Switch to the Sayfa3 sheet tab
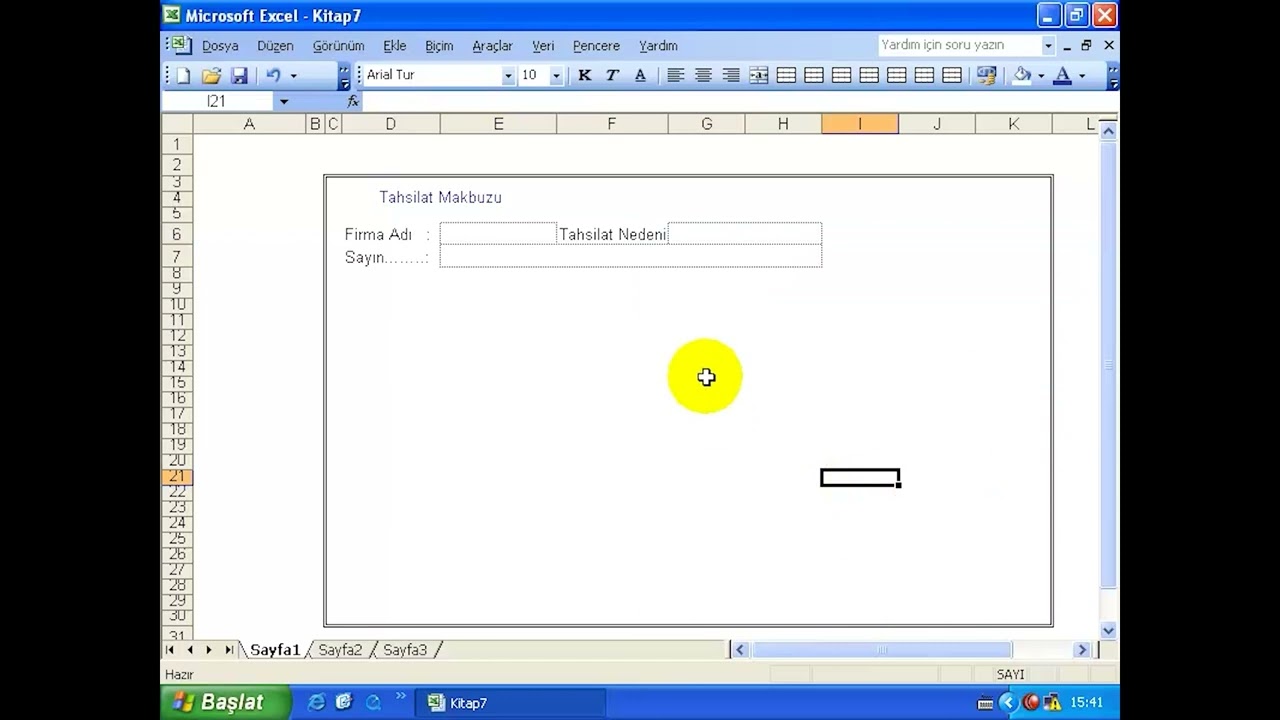Screen dimensions: 1280x720 [x=405, y=650]
